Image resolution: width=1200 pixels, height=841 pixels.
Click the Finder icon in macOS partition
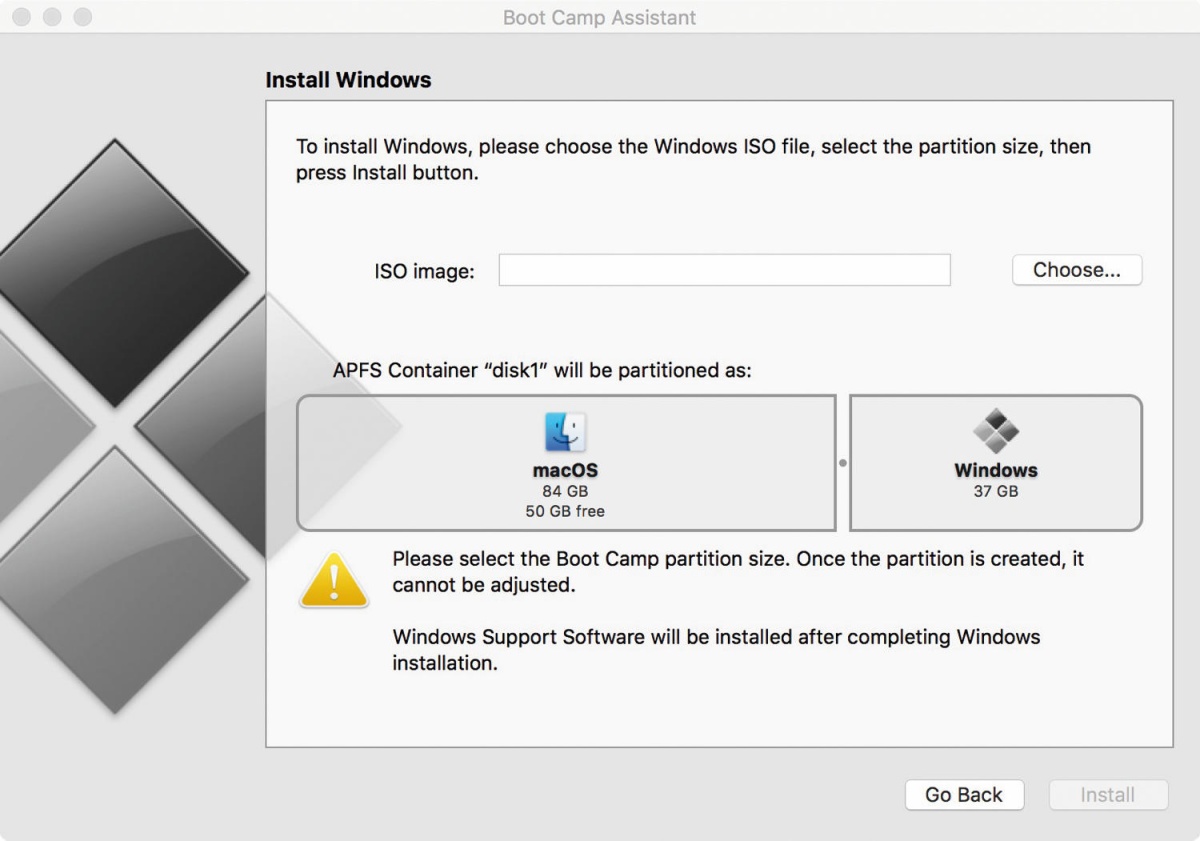pos(565,432)
